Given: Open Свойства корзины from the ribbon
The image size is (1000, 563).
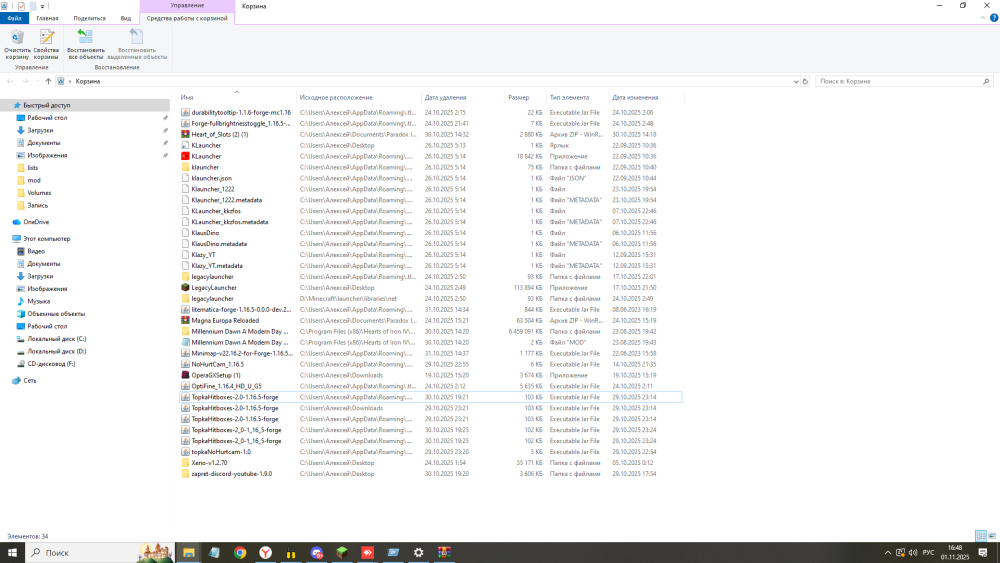Looking at the screenshot, I should pos(46,45).
